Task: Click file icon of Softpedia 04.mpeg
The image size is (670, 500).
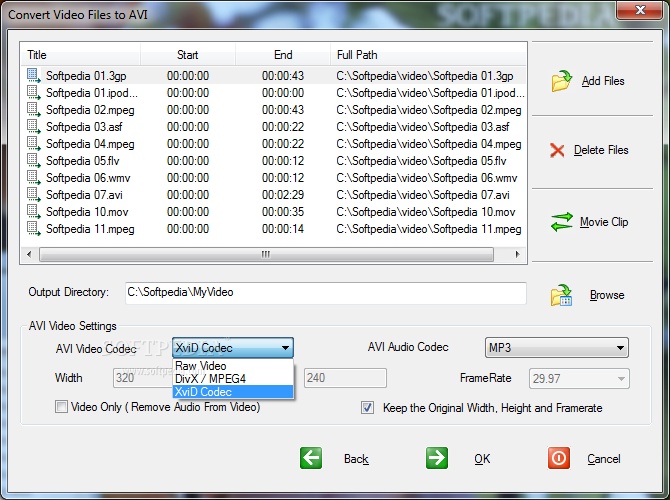Action: point(34,144)
